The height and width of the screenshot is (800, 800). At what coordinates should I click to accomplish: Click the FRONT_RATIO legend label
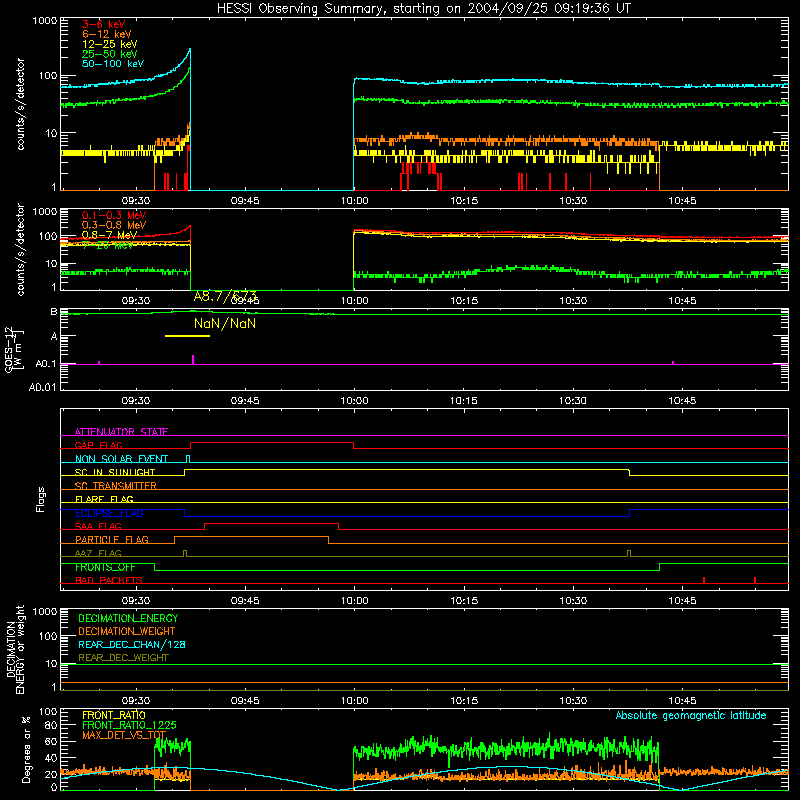pyautogui.click(x=114, y=715)
